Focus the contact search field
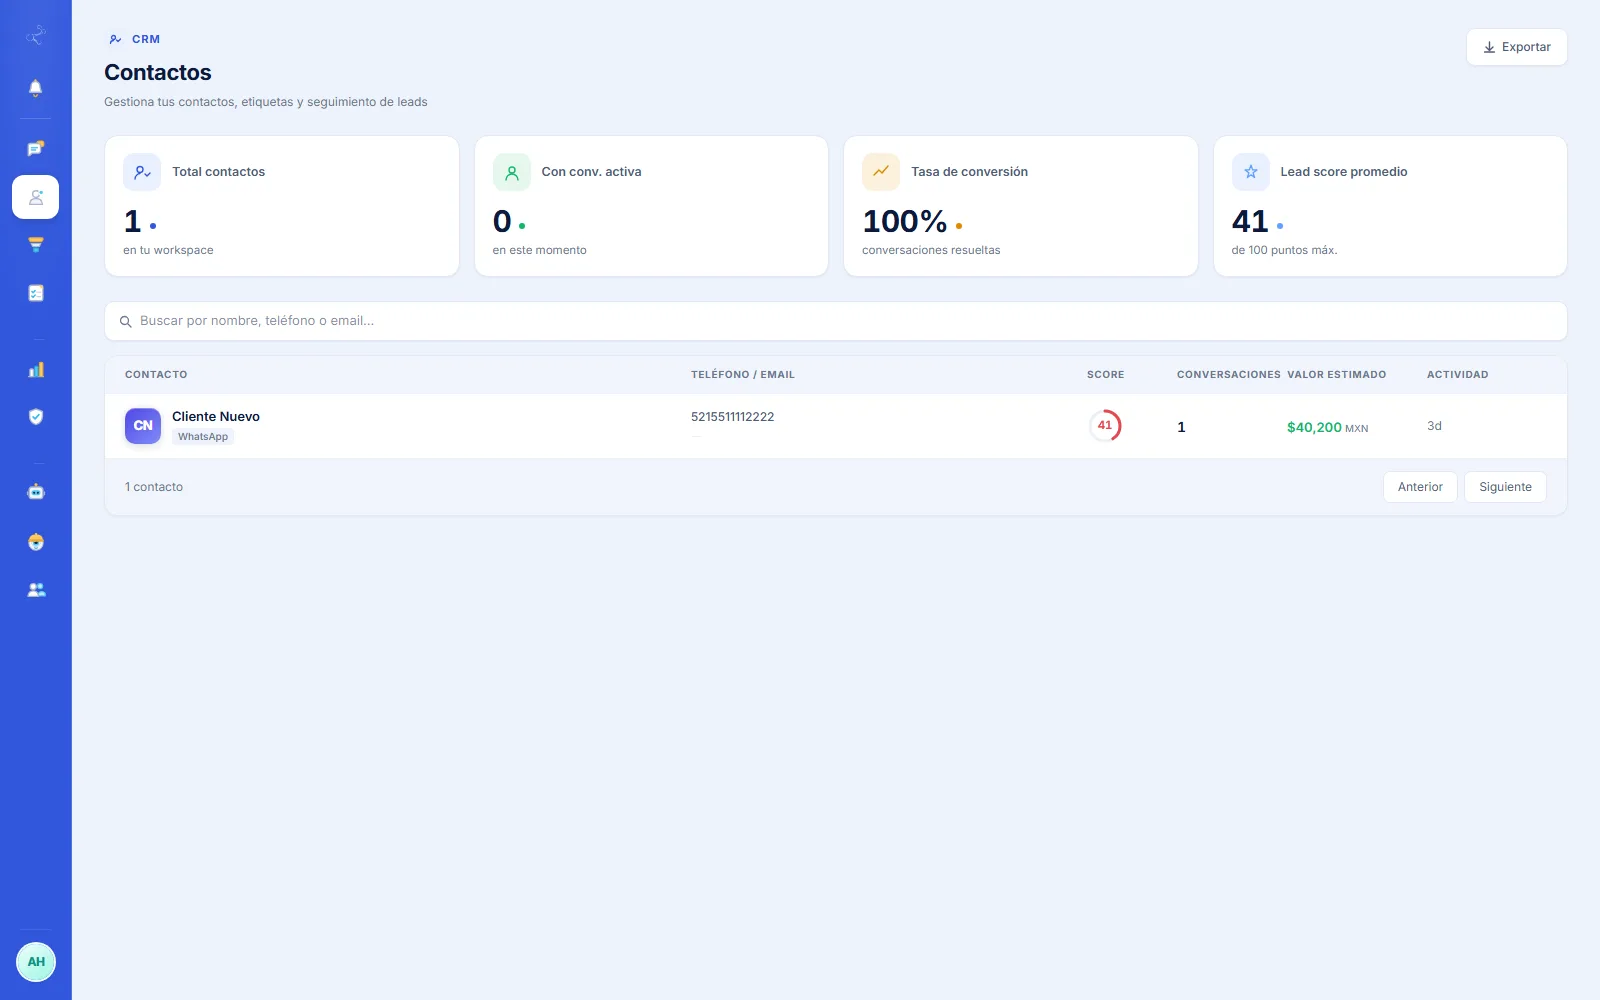Image resolution: width=1600 pixels, height=1000 pixels. (x=835, y=321)
